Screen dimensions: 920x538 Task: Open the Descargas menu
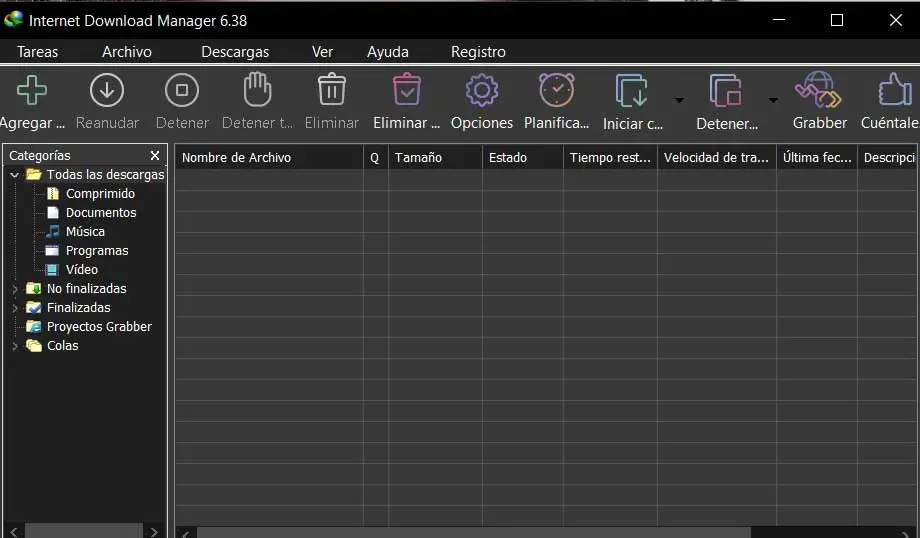coord(235,52)
